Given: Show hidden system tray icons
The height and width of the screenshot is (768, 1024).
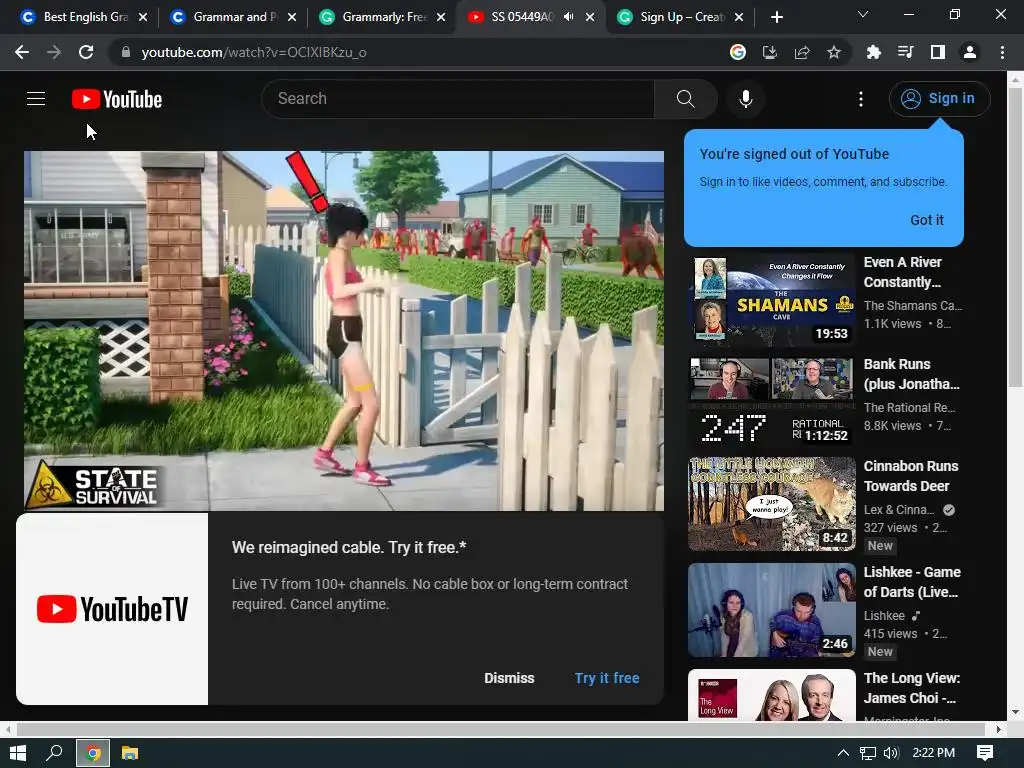Looking at the screenshot, I should [843, 753].
